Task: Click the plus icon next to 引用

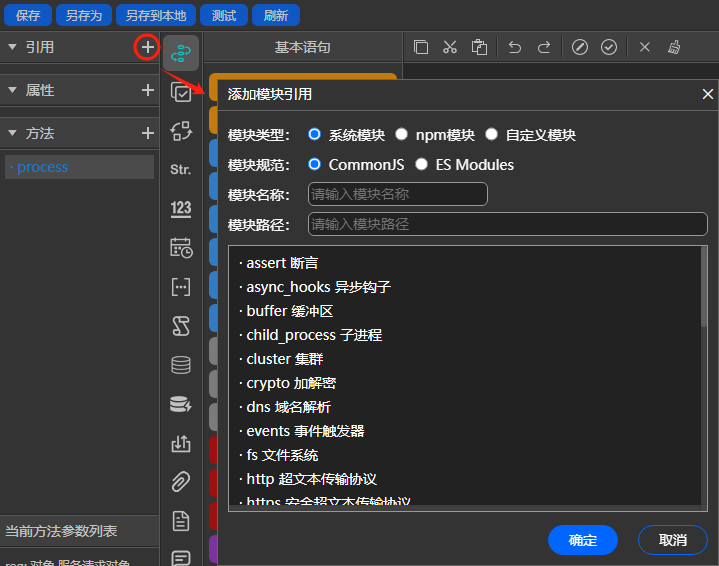Action: coord(147,47)
